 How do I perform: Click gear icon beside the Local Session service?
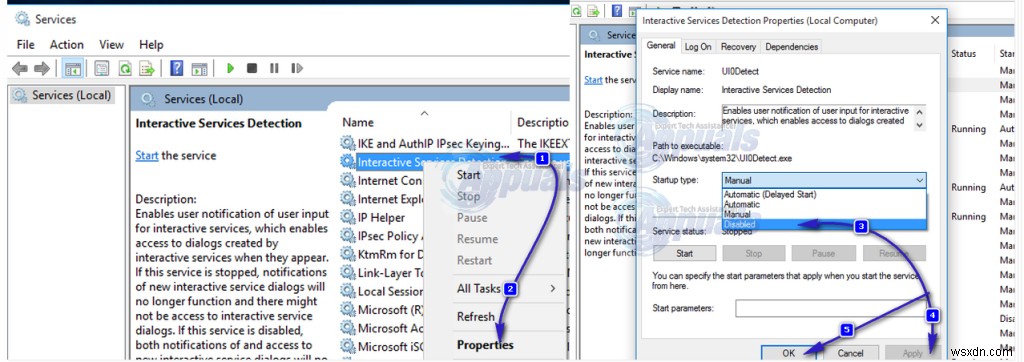click(347, 291)
